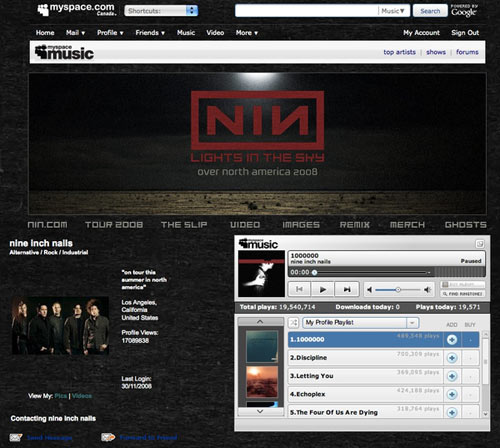
Task: Click the Send Message envelope icon
Action: [x=16, y=437]
